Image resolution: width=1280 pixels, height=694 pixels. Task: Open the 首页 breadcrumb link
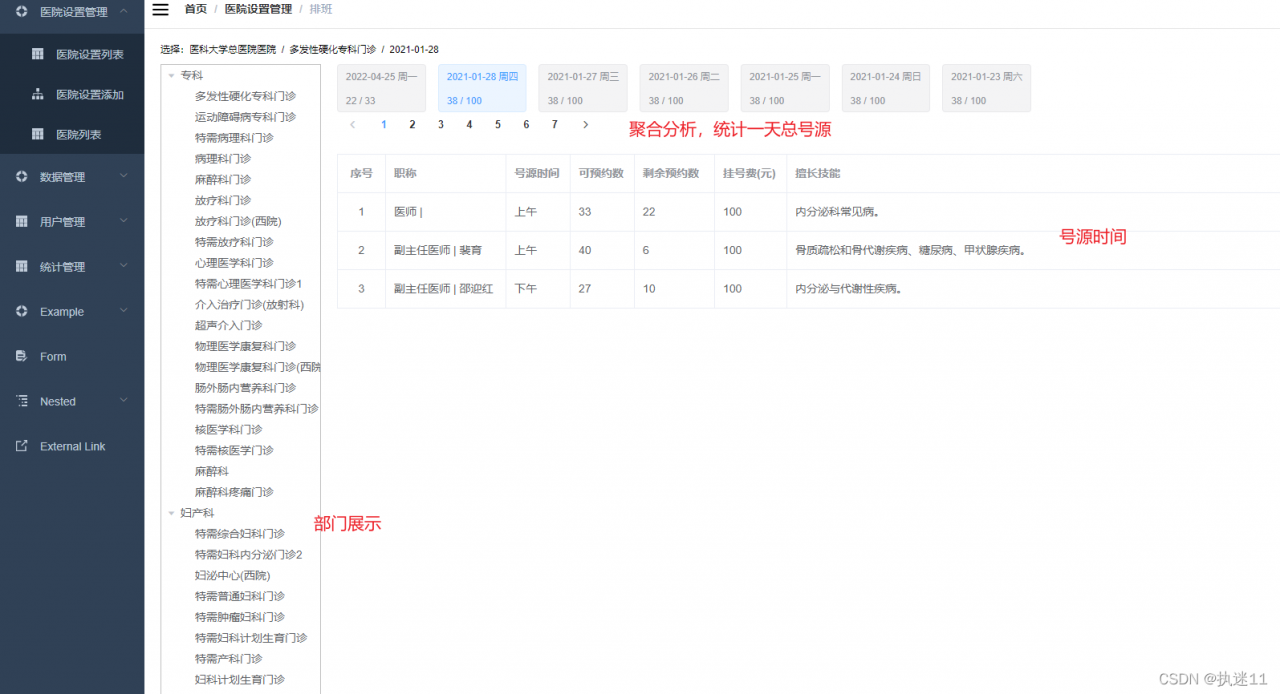pos(193,9)
